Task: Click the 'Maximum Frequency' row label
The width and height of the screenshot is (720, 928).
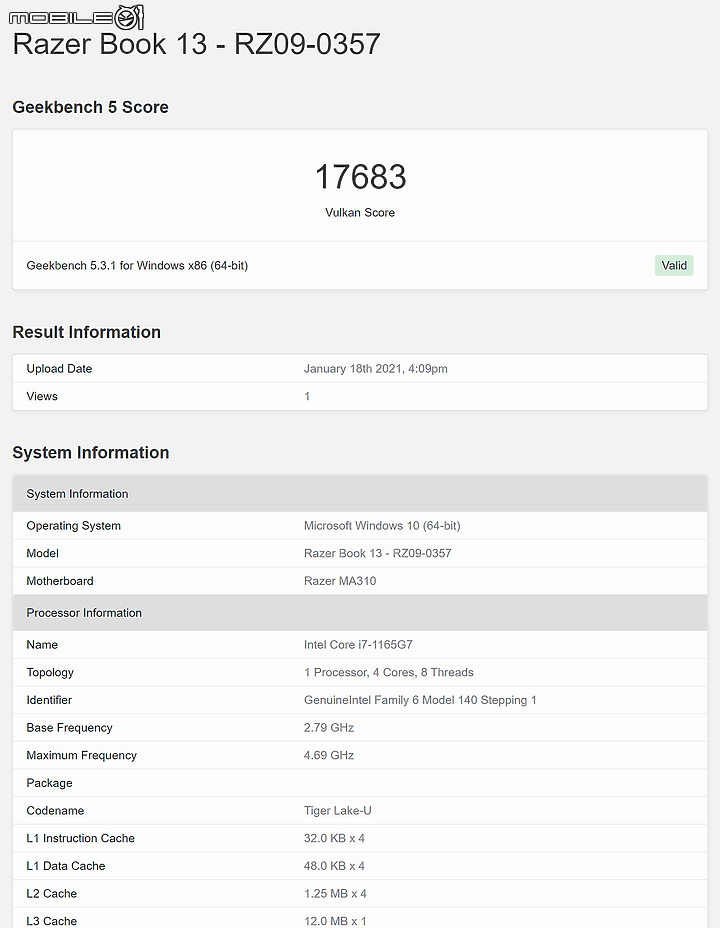Action: tap(82, 755)
